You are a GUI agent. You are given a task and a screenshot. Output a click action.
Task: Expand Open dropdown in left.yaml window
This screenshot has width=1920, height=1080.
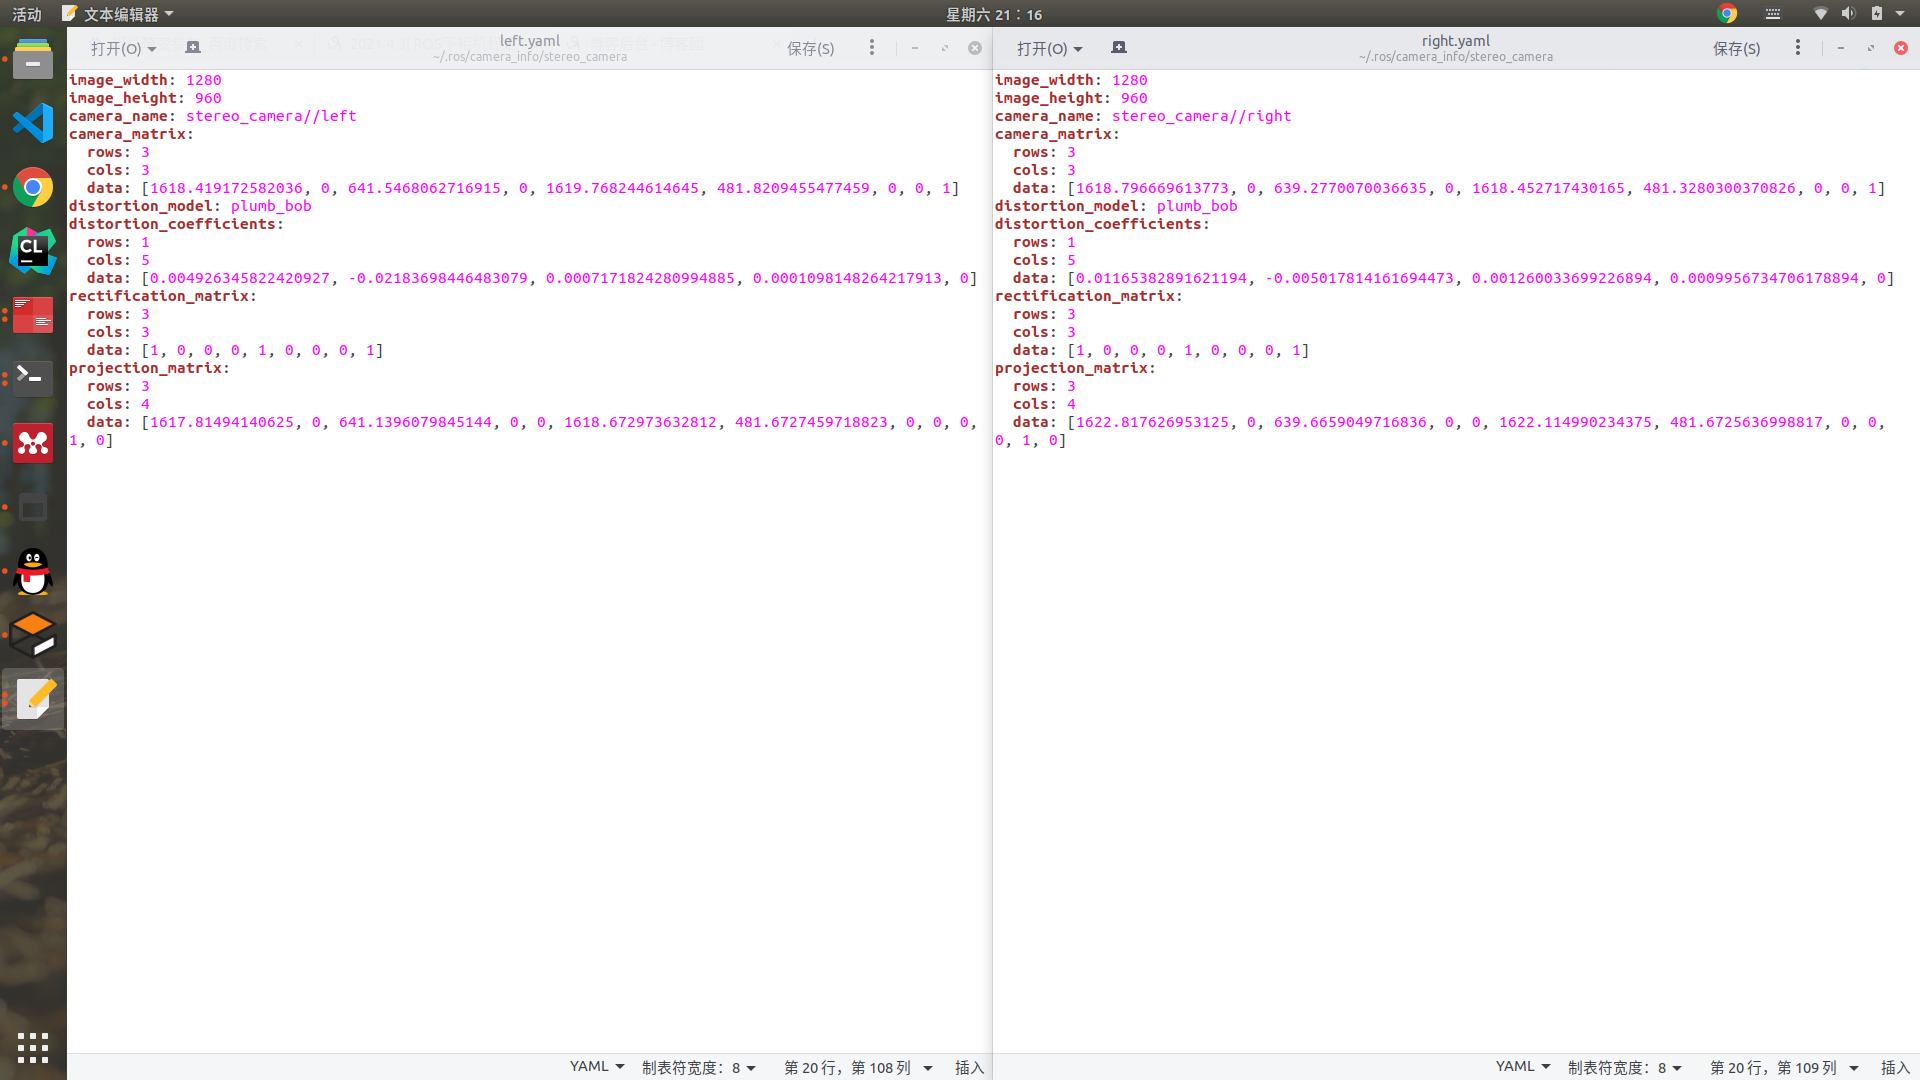coord(124,48)
